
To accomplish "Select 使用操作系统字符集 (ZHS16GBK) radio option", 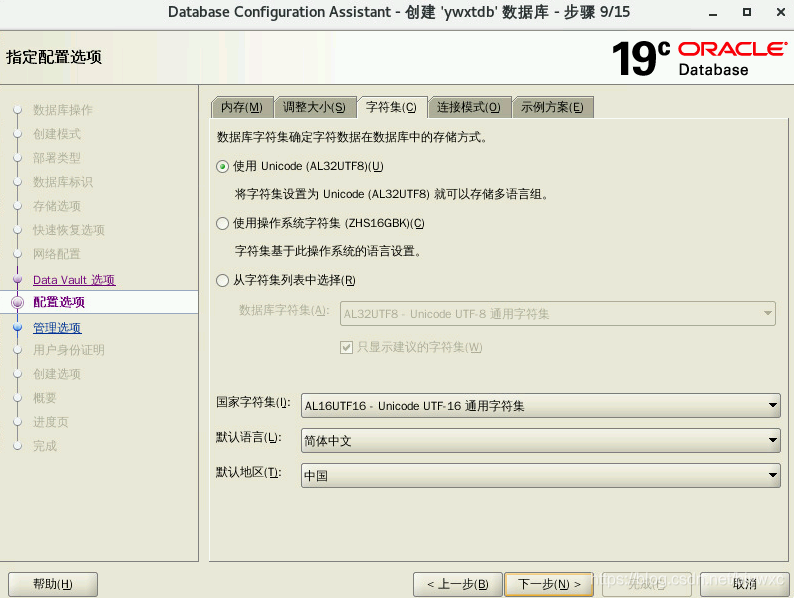I will (x=222, y=223).
